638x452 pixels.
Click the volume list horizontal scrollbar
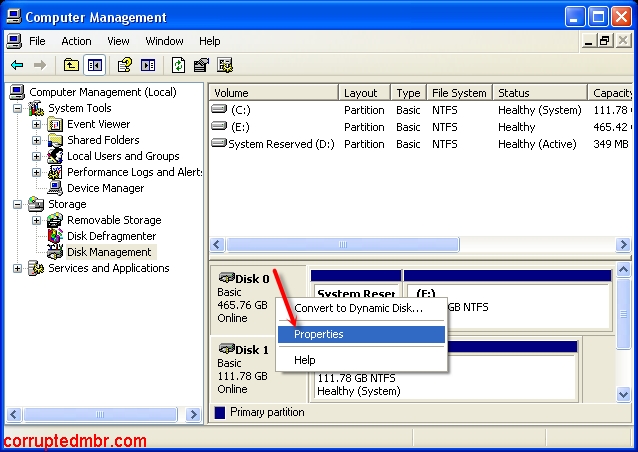pyautogui.click(x=420, y=244)
